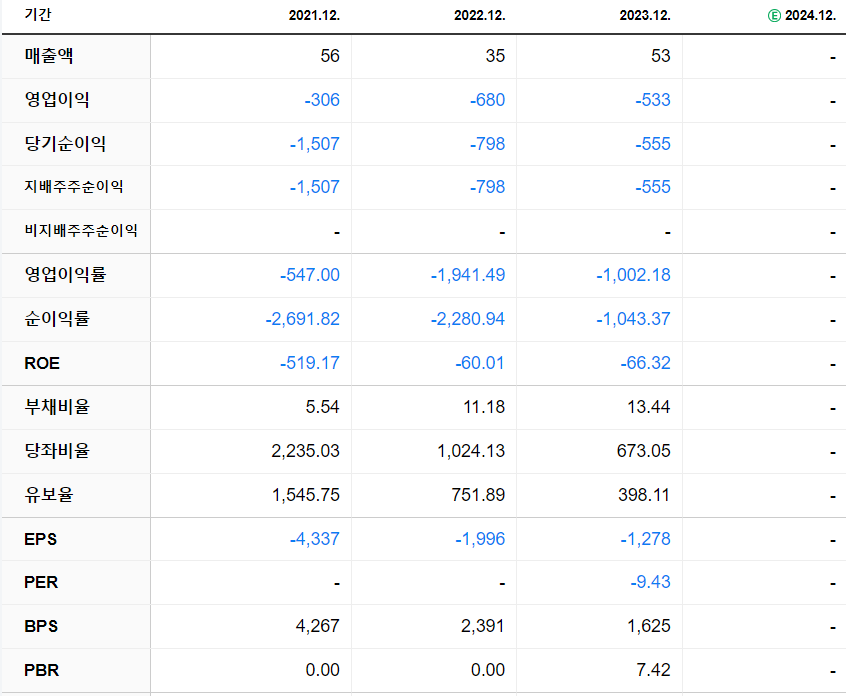This screenshot has width=846, height=696.
Task: Click the 영업이익 row label
Action: coord(57,100)
